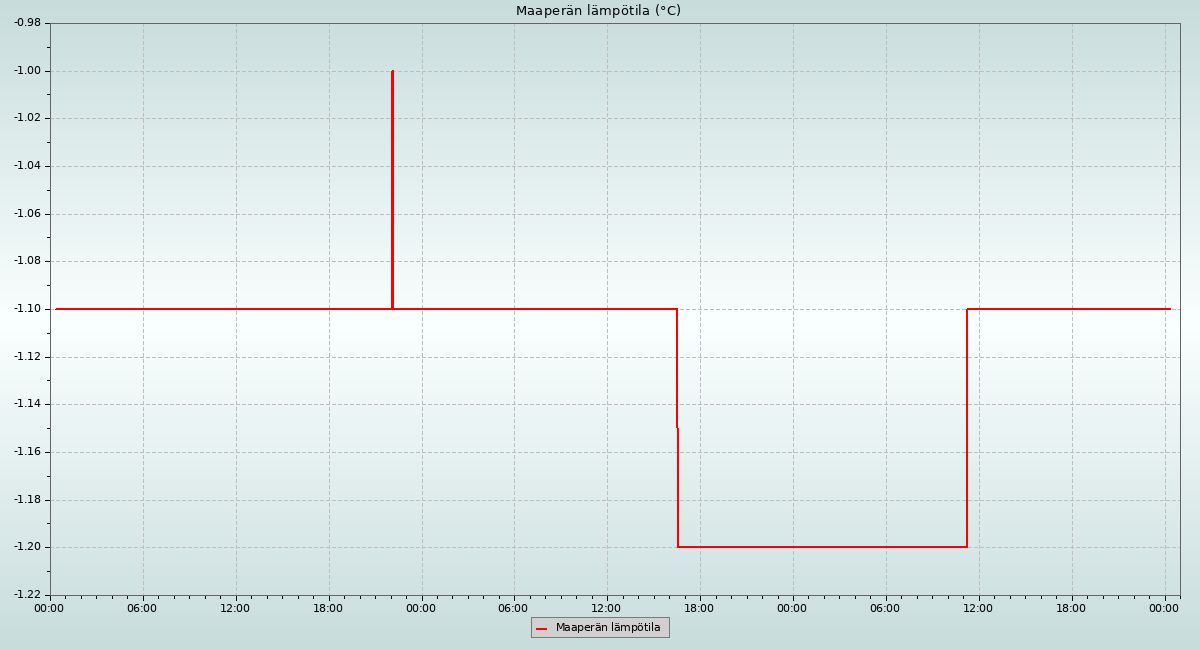Click the -1.16 y-axis label

click(27, 452)
